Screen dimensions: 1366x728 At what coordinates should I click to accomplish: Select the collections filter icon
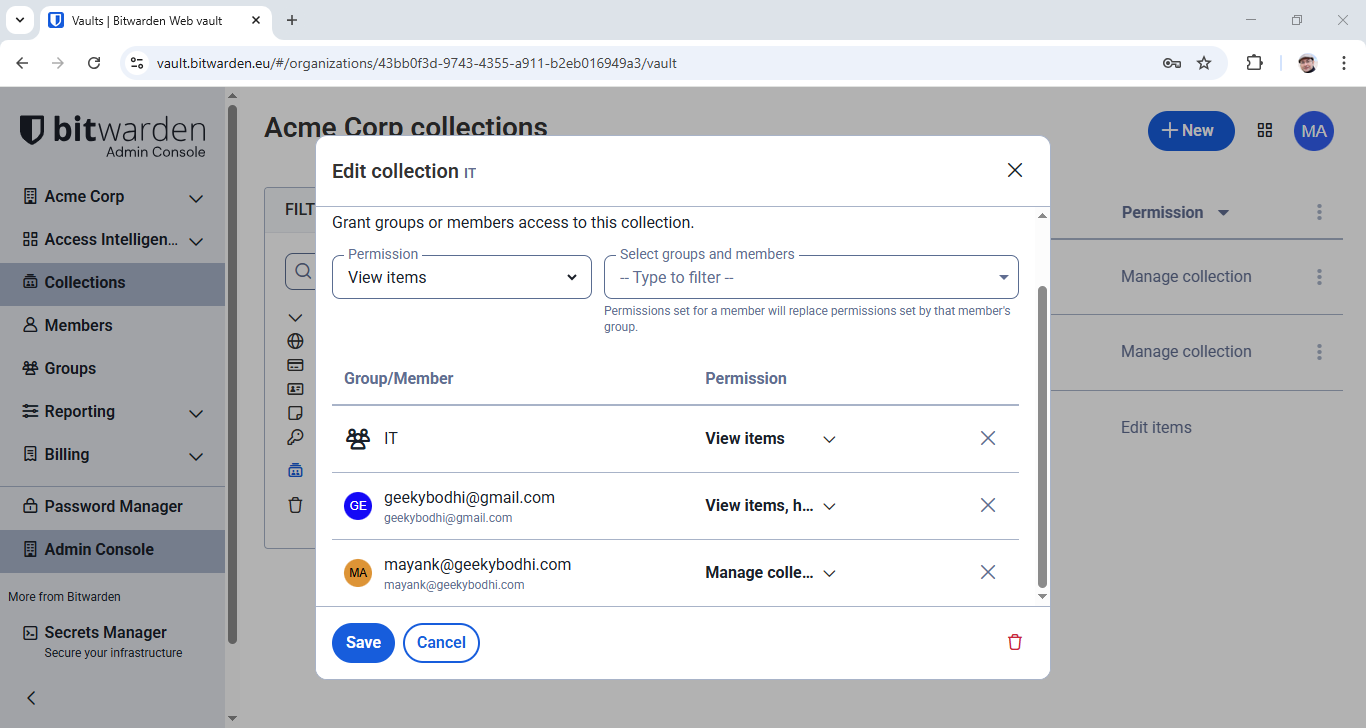[295, 470]
